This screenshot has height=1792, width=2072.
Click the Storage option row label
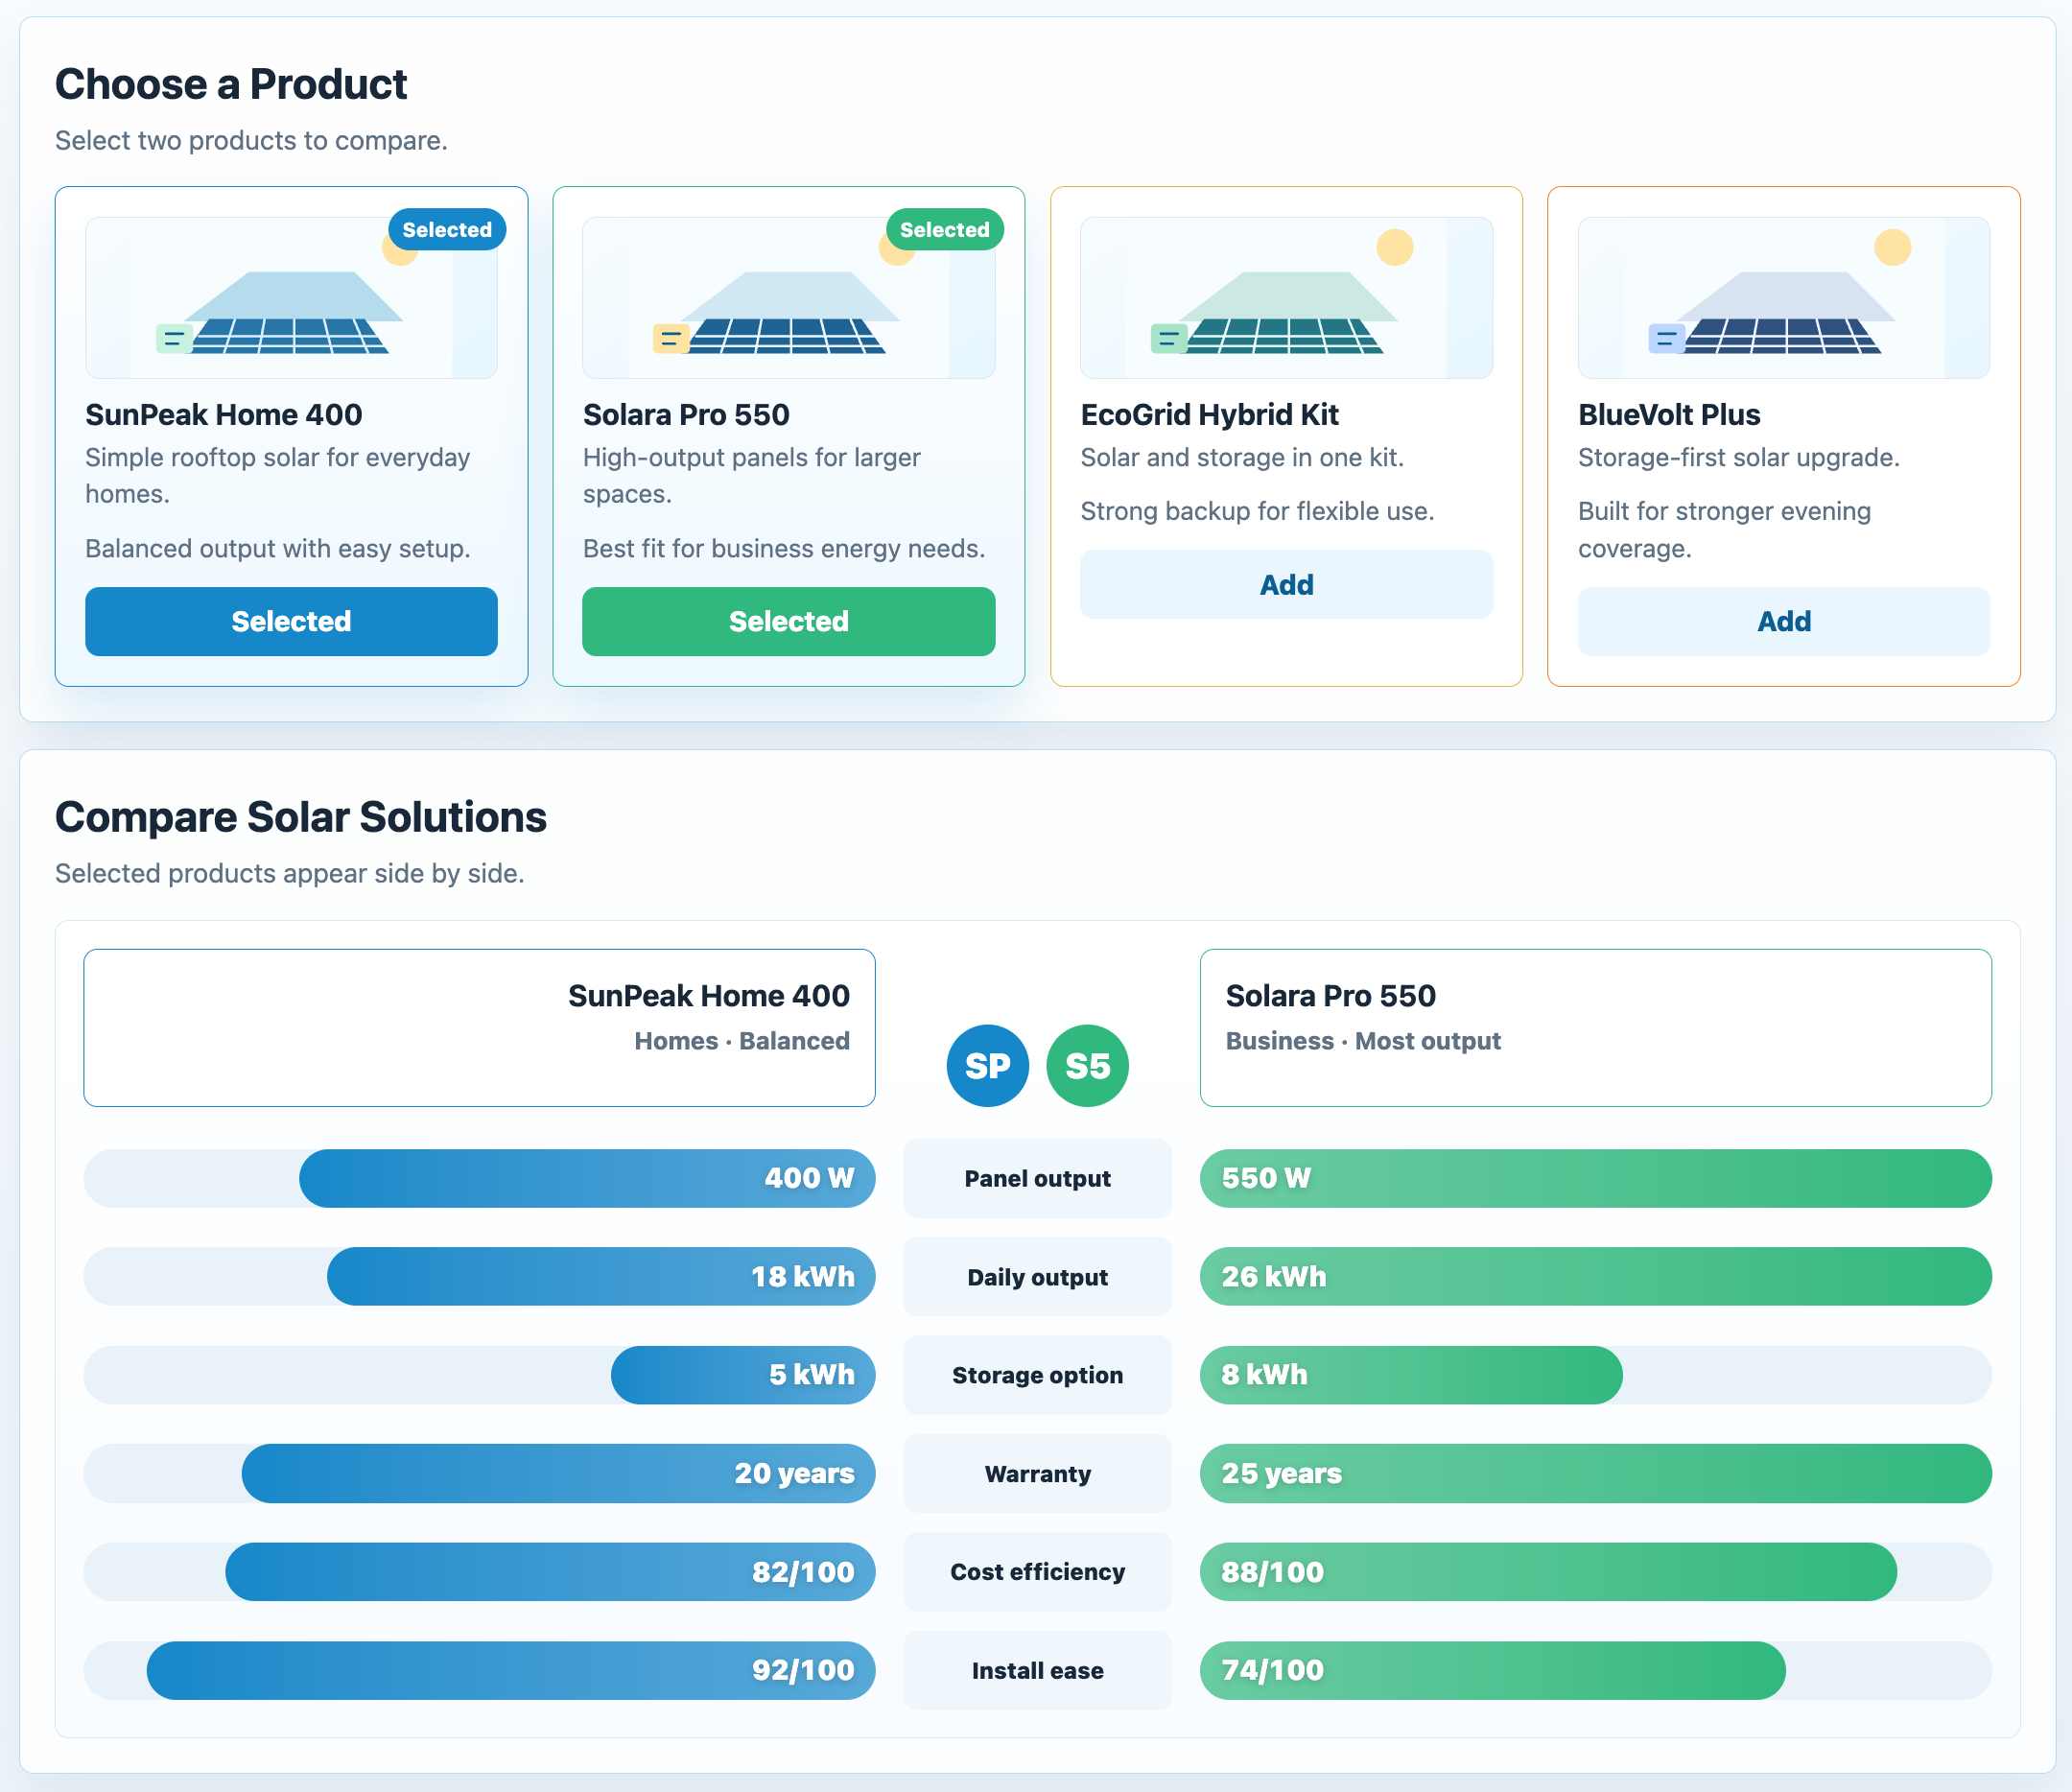(1037, 1374)
